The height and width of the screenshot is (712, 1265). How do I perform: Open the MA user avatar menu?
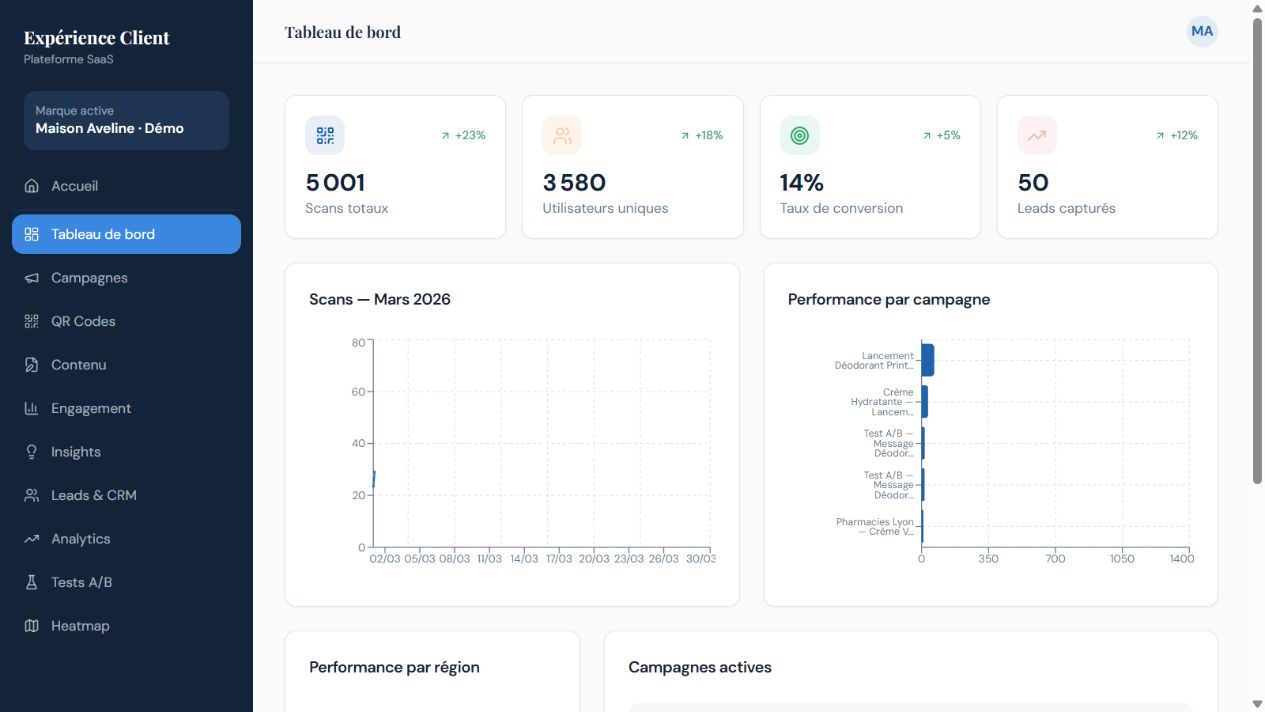point(1202,31)
